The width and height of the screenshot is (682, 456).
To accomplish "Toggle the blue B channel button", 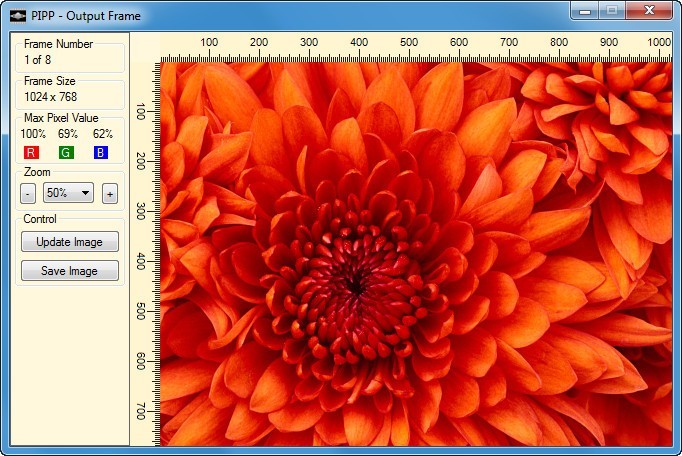I will click(100, 152).
